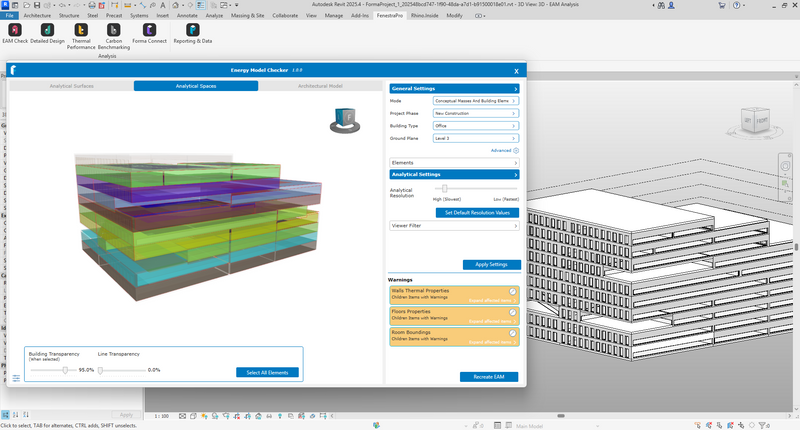
Task: Expand affected items for Room Boundings
Action: click(492, 342)
